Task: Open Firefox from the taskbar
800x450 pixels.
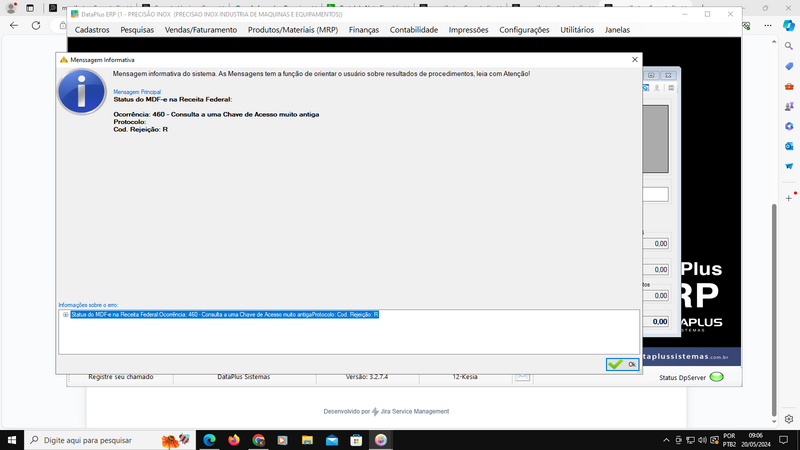Action: pos(234,440)
